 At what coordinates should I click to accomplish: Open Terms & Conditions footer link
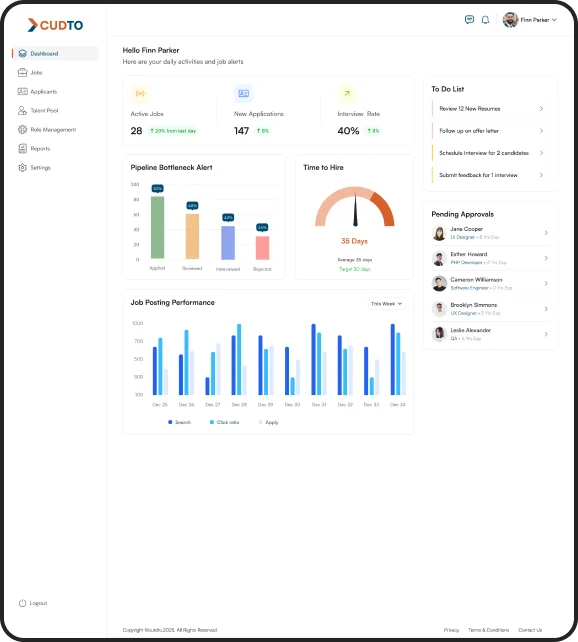(x=489, y=630)
